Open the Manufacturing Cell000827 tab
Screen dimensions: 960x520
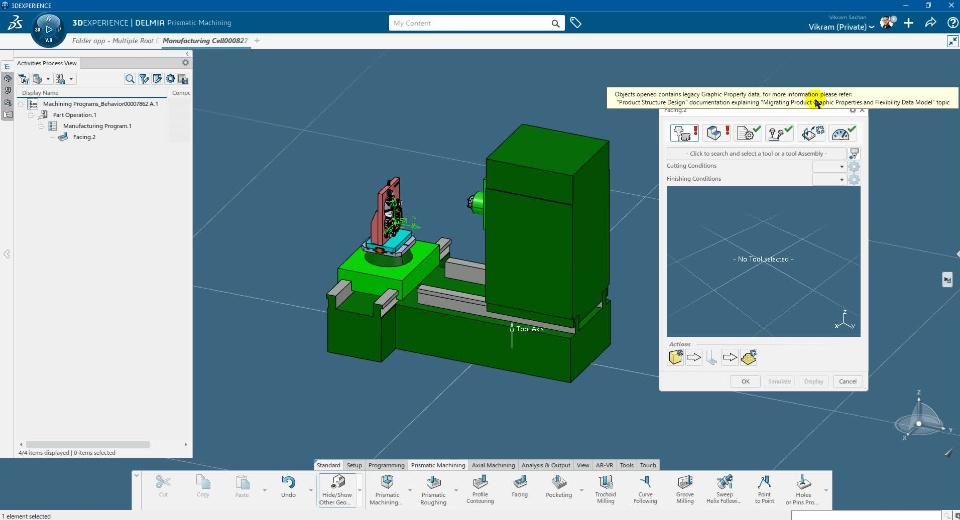pos(205,40)
